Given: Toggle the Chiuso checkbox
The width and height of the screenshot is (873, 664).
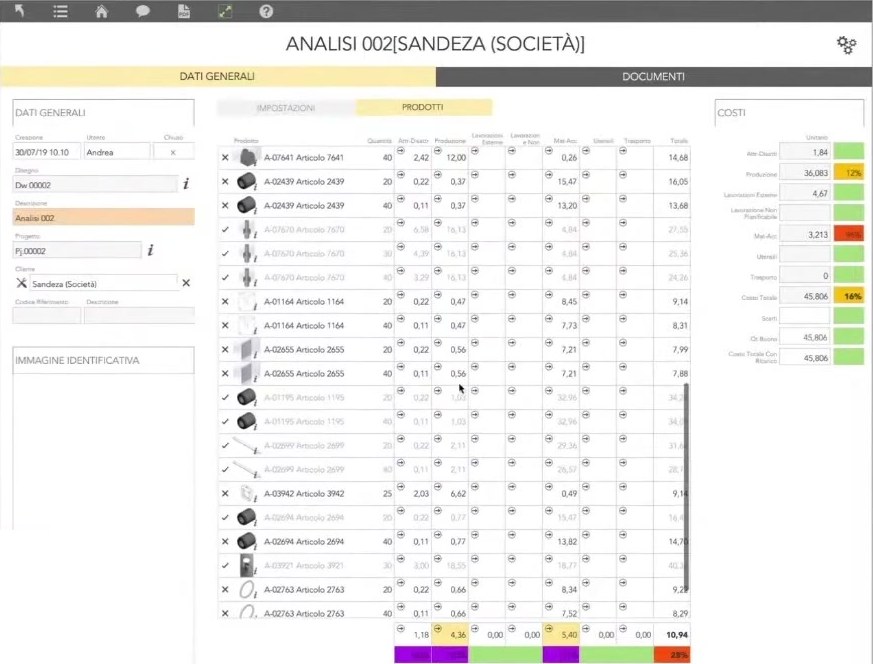Looking at the screenshot, I should [x=173, y=152].
